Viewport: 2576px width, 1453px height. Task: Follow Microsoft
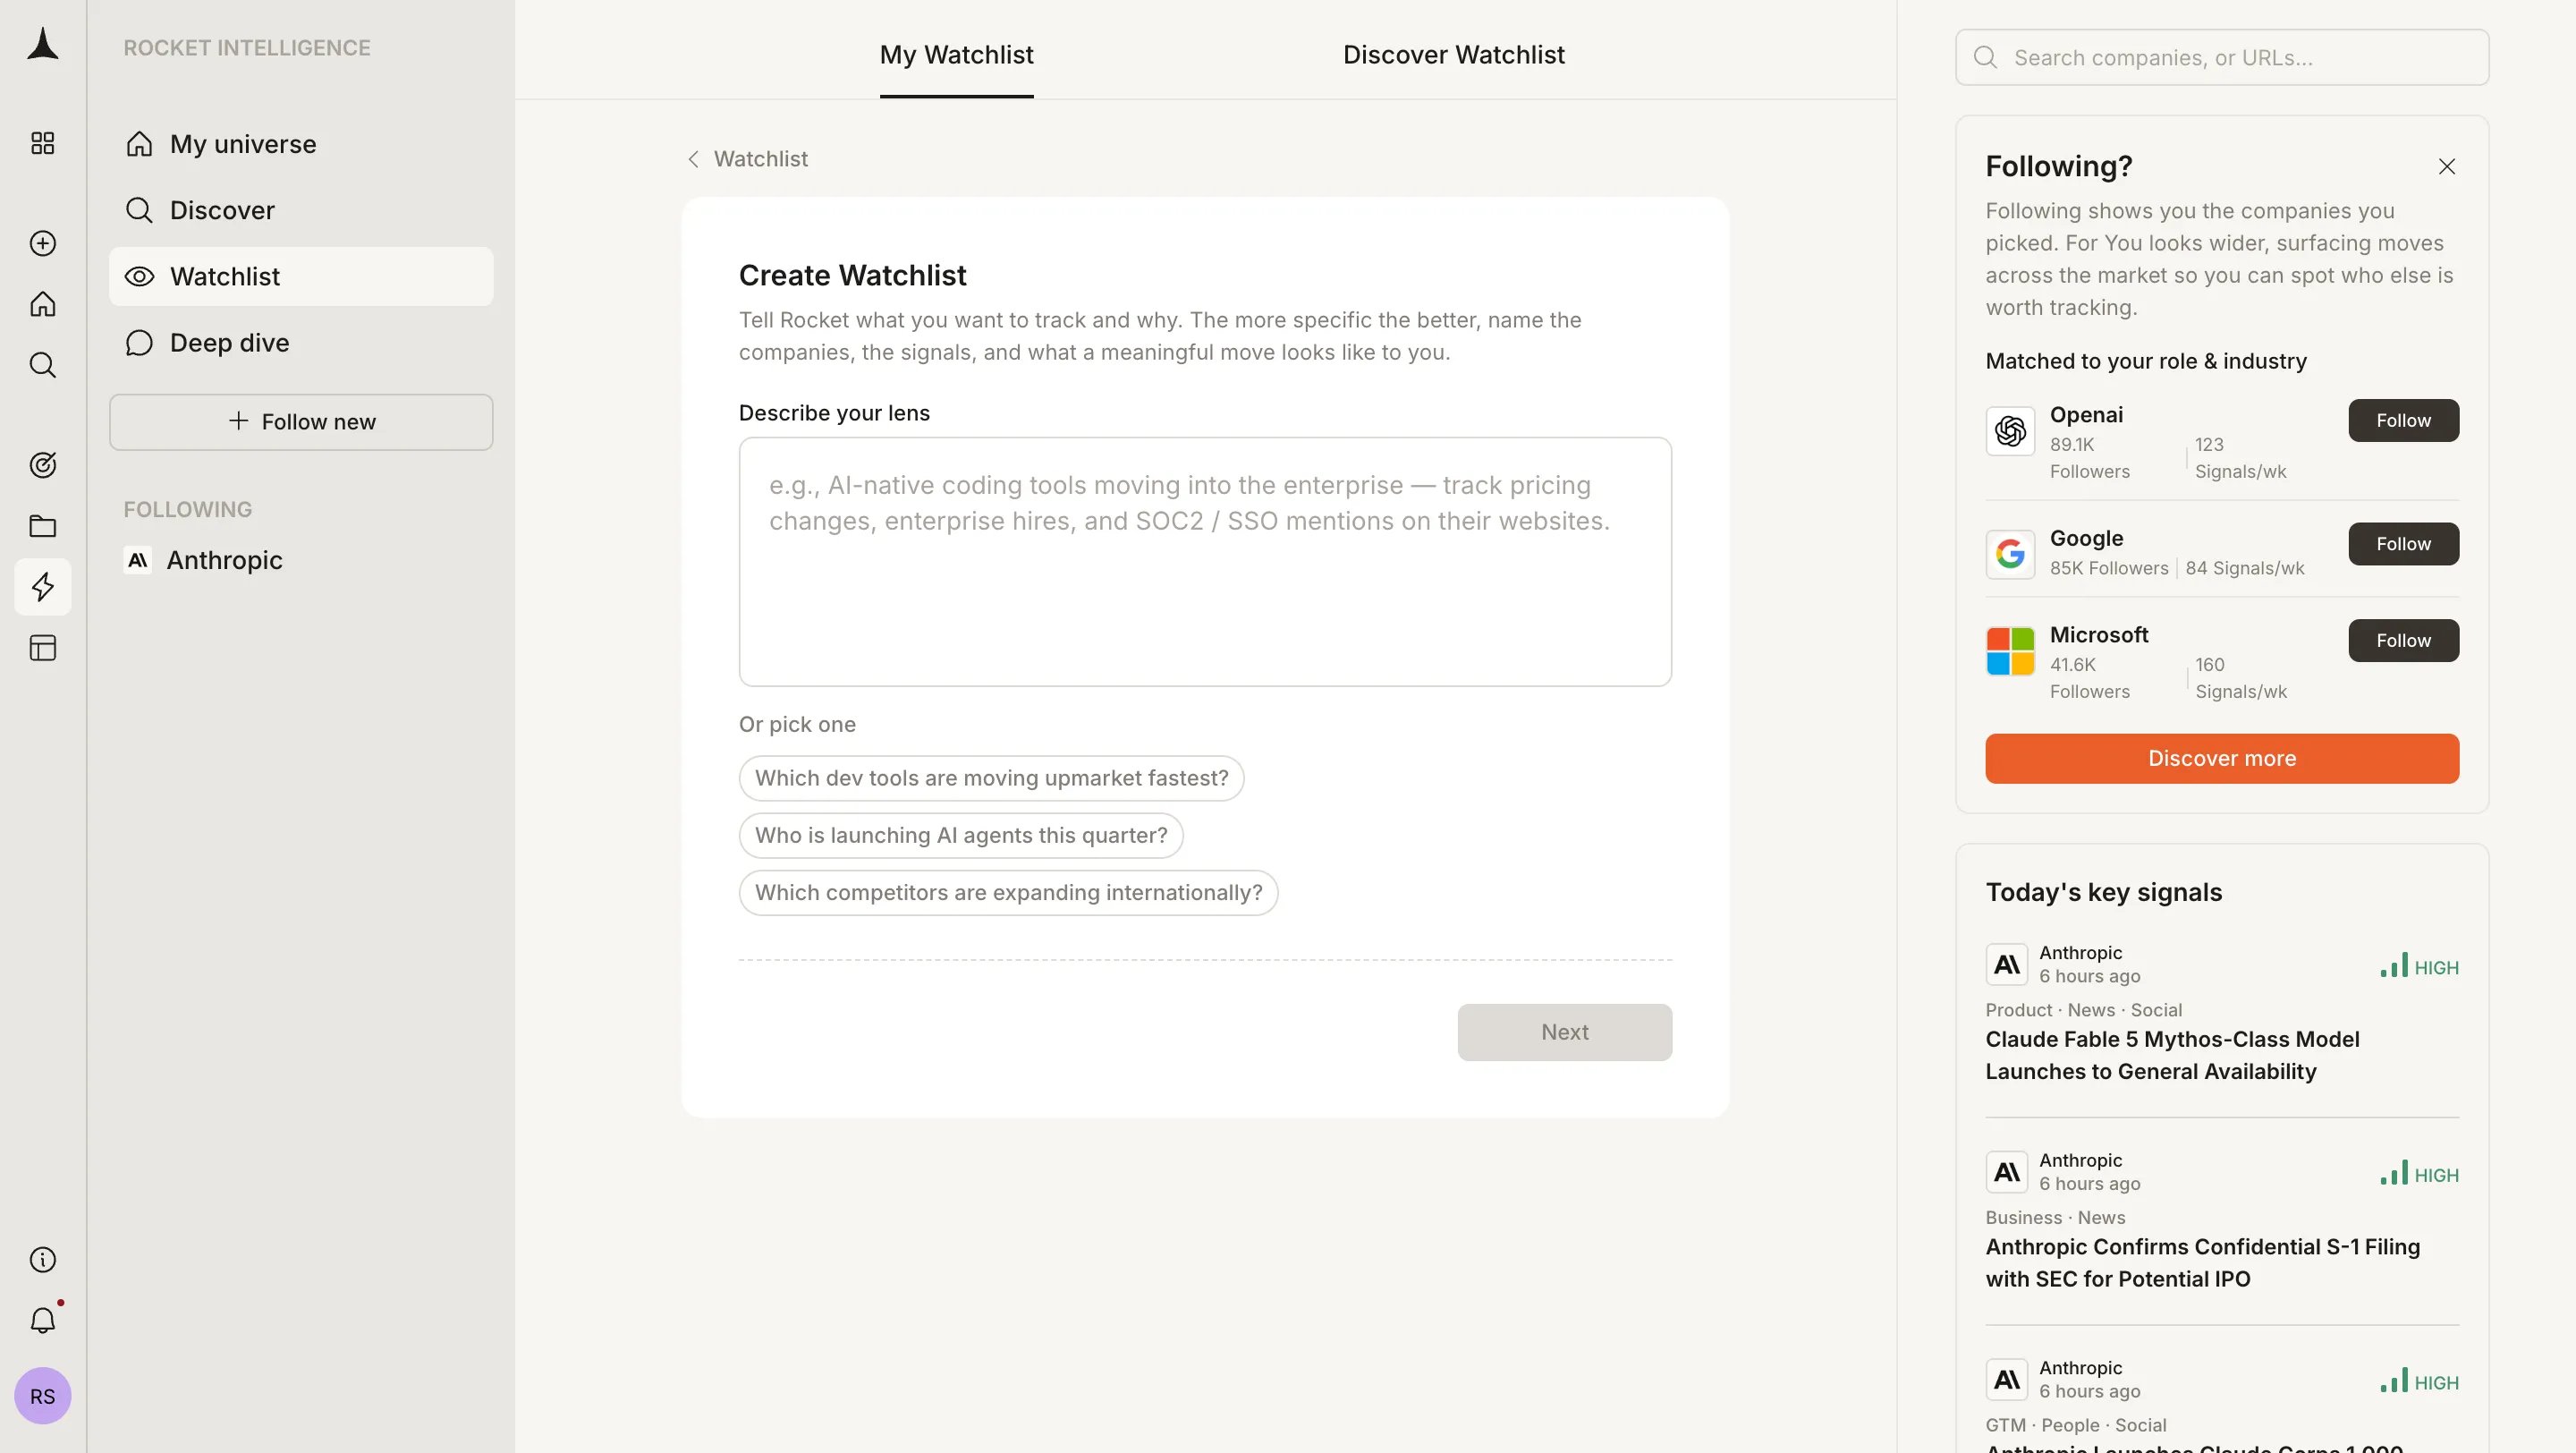pos(2403,641)
